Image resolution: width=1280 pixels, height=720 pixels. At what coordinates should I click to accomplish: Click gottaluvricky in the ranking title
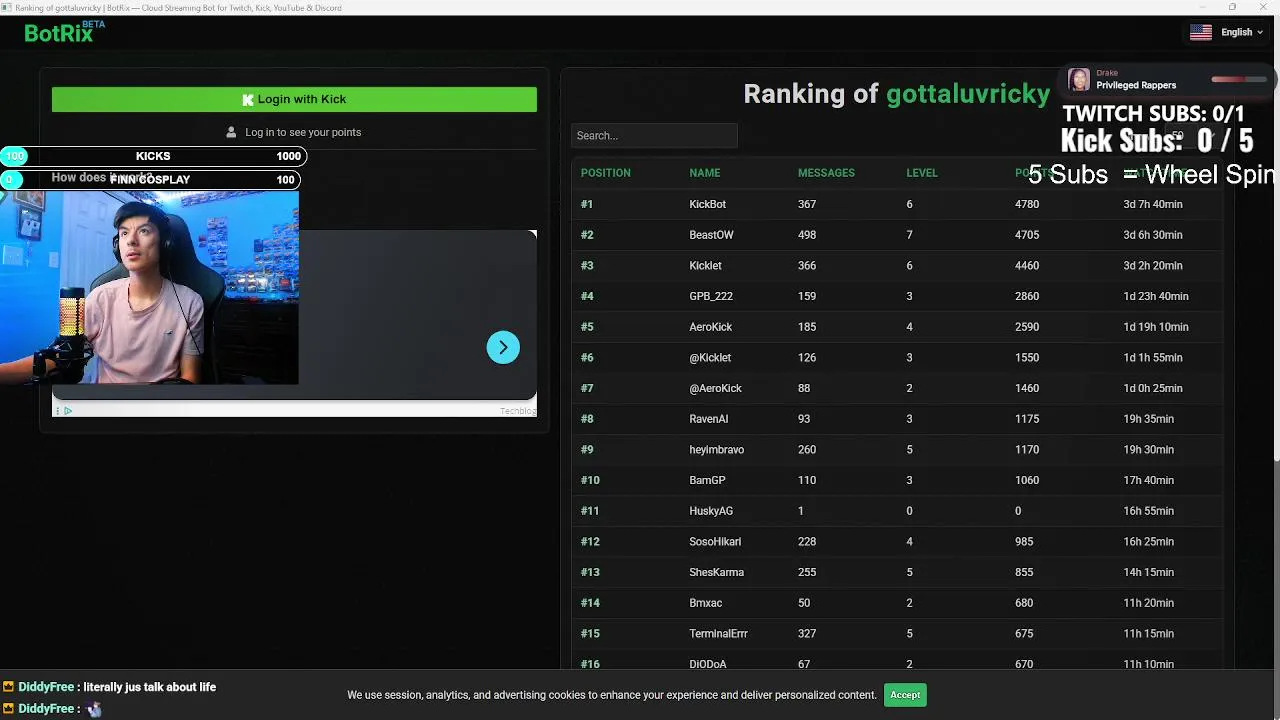pos(968,94)
